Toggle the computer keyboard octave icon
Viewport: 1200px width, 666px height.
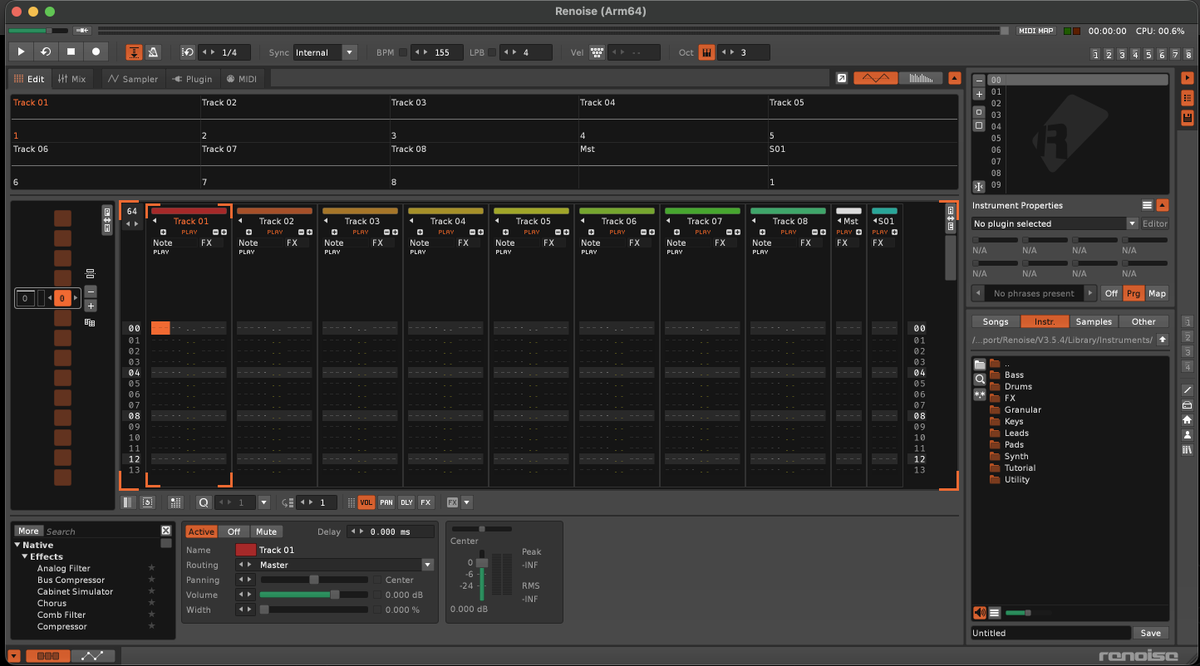706,52
